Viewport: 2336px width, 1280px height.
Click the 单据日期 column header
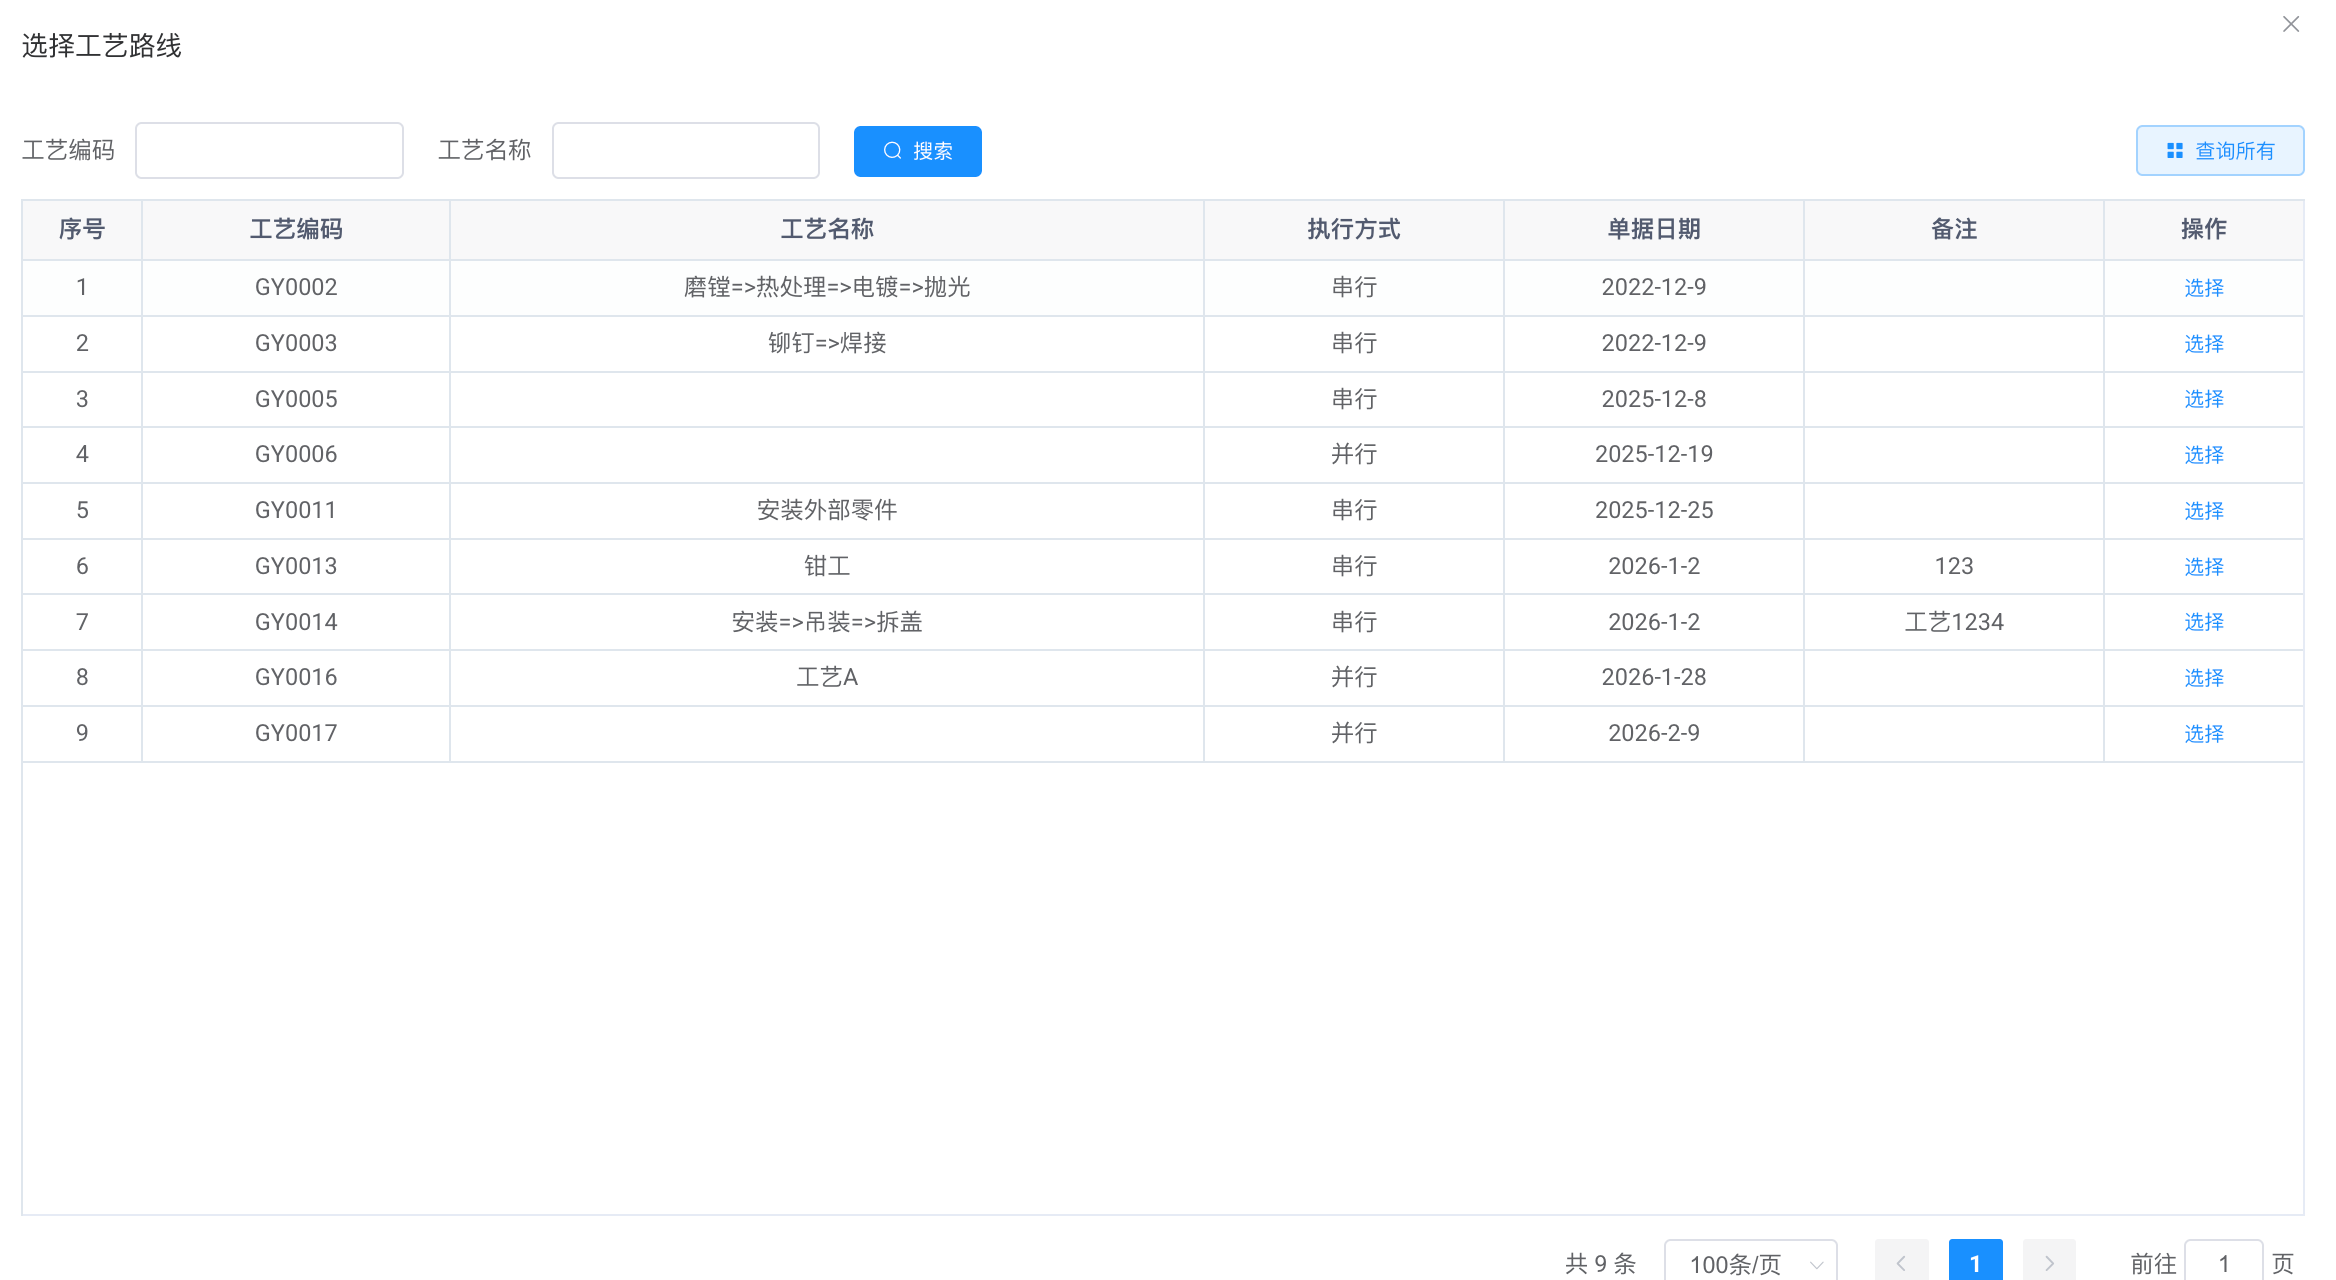(x=1653, y=230)
